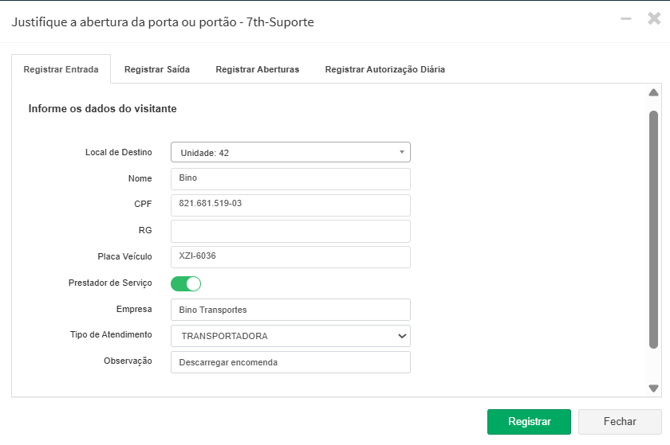This screenshot has height=445, width=670.
Task: Click the Placa Veículo field
Action: click(x=290, y=257)
